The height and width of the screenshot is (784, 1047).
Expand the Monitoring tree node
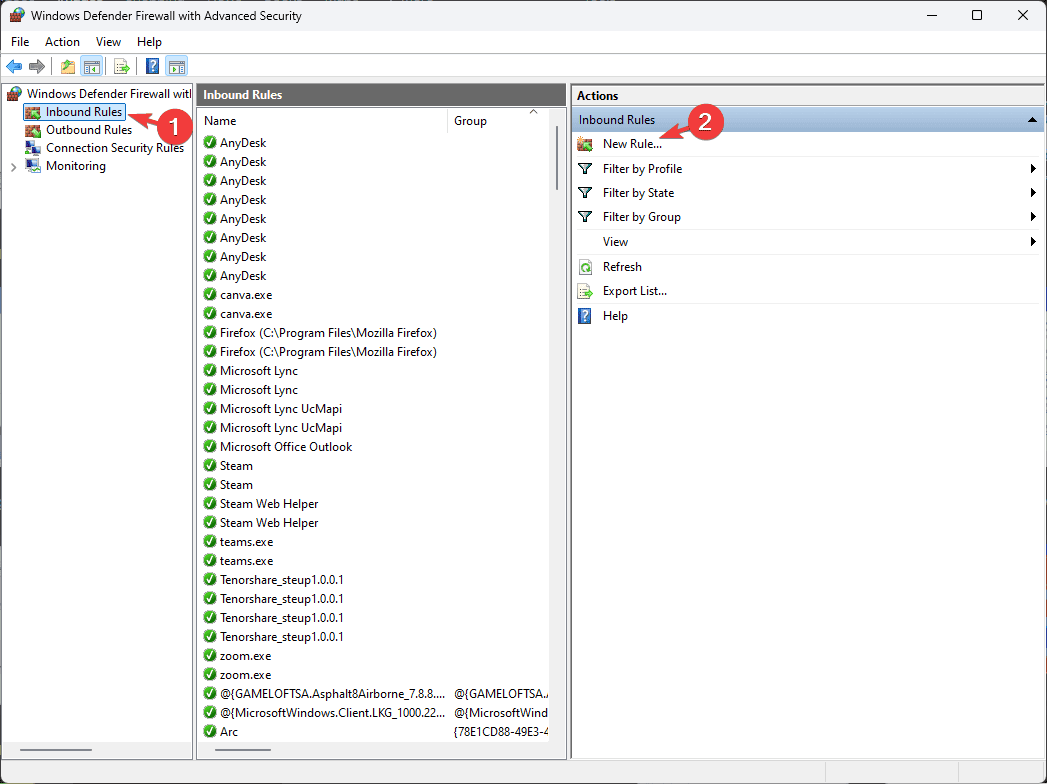coord(13,167)
